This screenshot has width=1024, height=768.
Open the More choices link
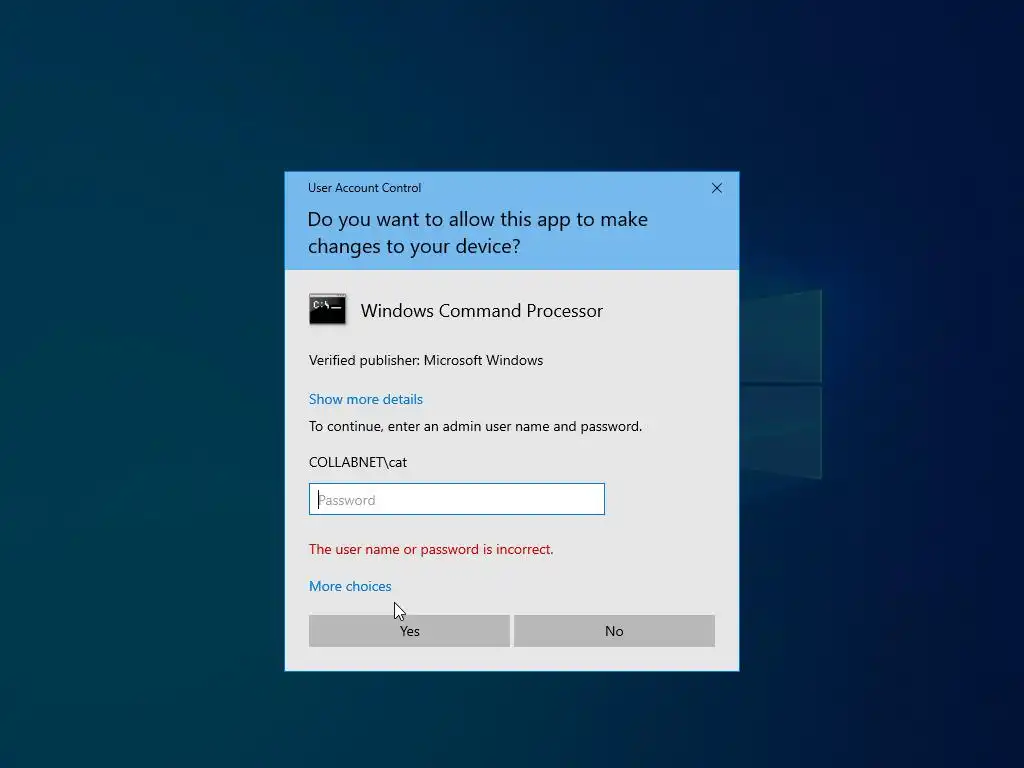click(350, 586)
